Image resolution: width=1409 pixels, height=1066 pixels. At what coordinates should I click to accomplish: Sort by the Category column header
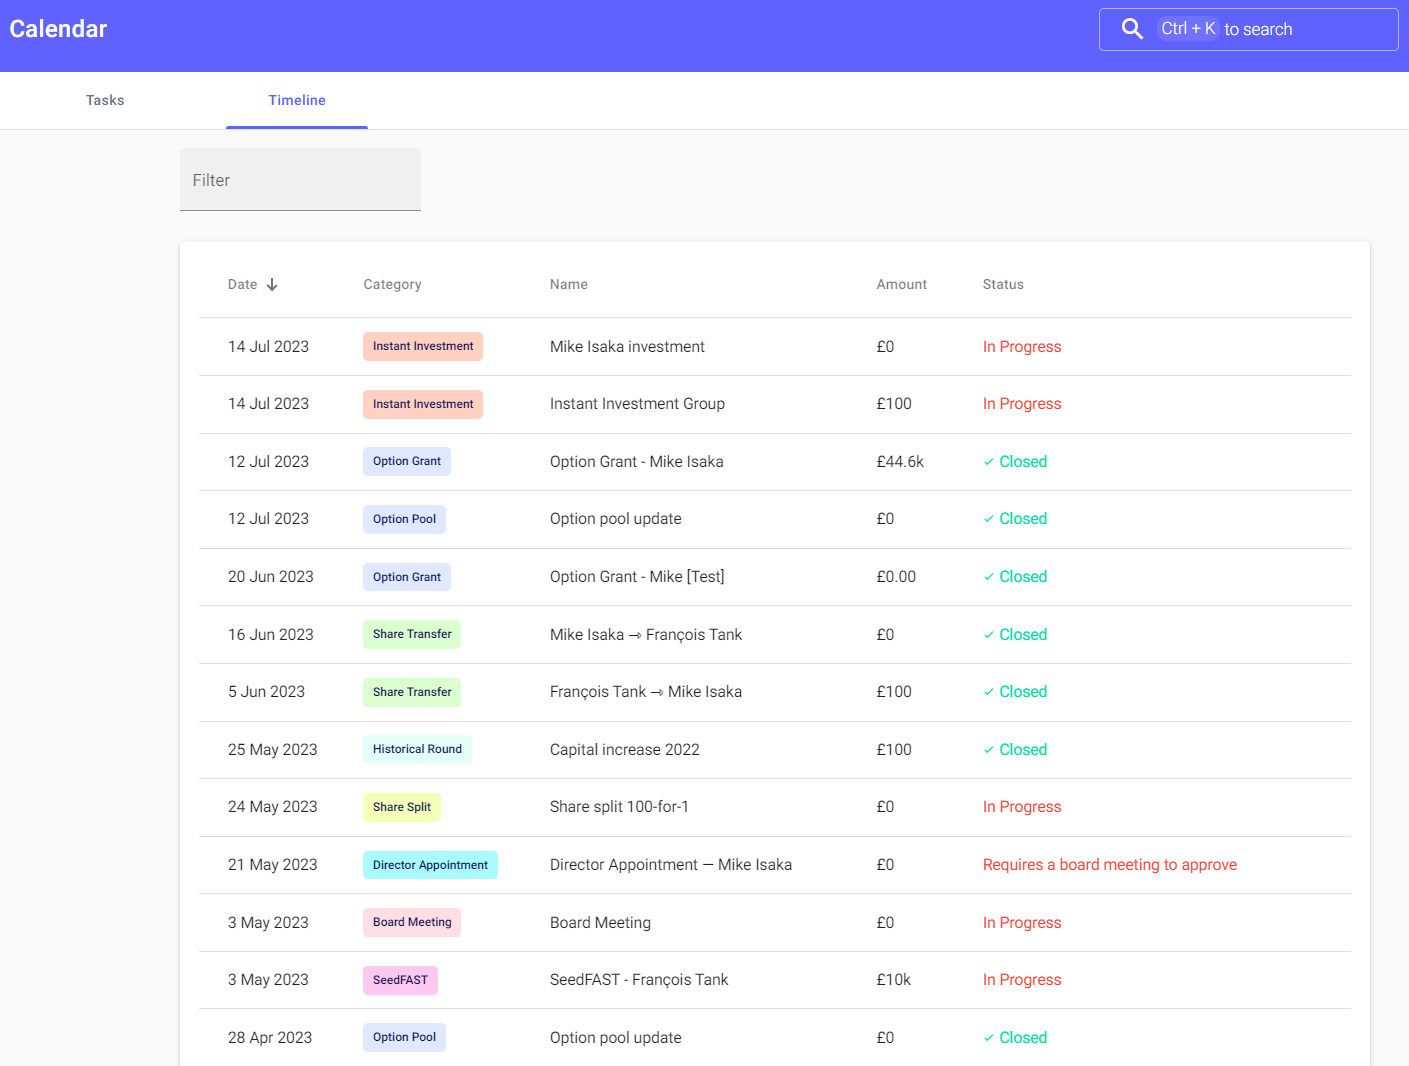click(x=392, y=285)
